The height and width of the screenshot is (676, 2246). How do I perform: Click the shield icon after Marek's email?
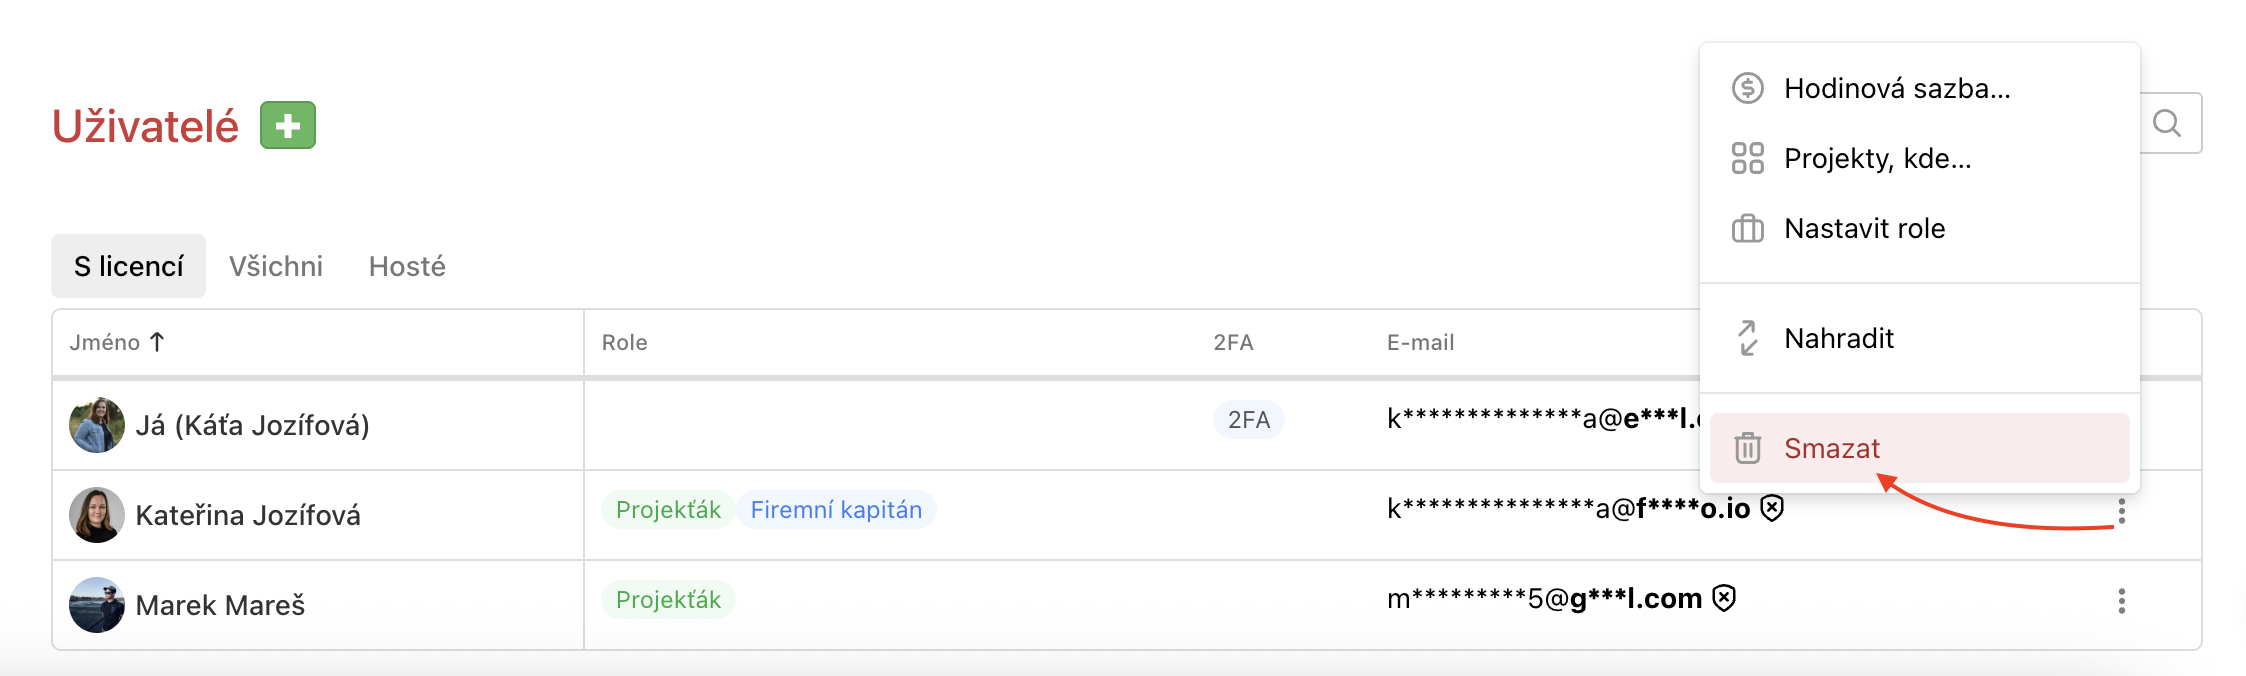click(1722, 597)
